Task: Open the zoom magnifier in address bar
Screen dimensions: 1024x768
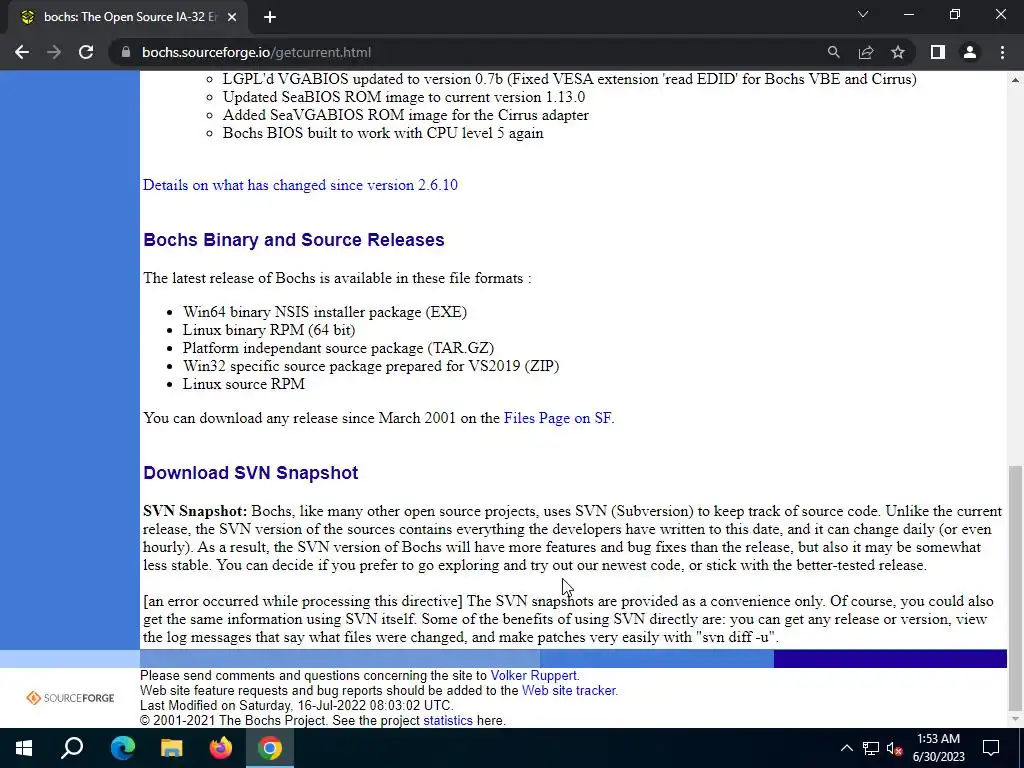Action: (833, 52)
